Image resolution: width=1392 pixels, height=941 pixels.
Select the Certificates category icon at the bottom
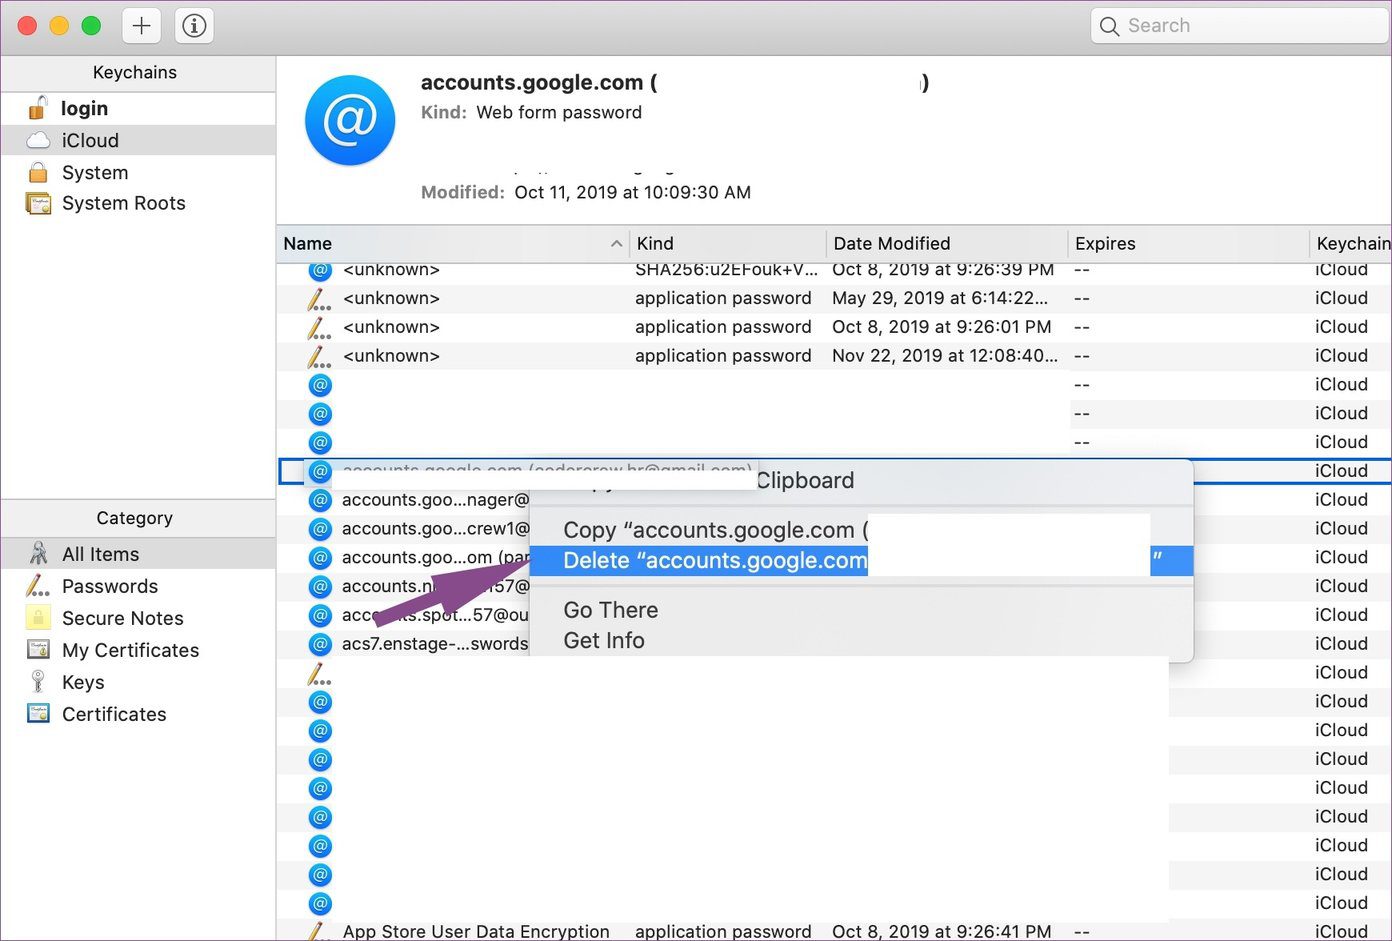point(38,714)
